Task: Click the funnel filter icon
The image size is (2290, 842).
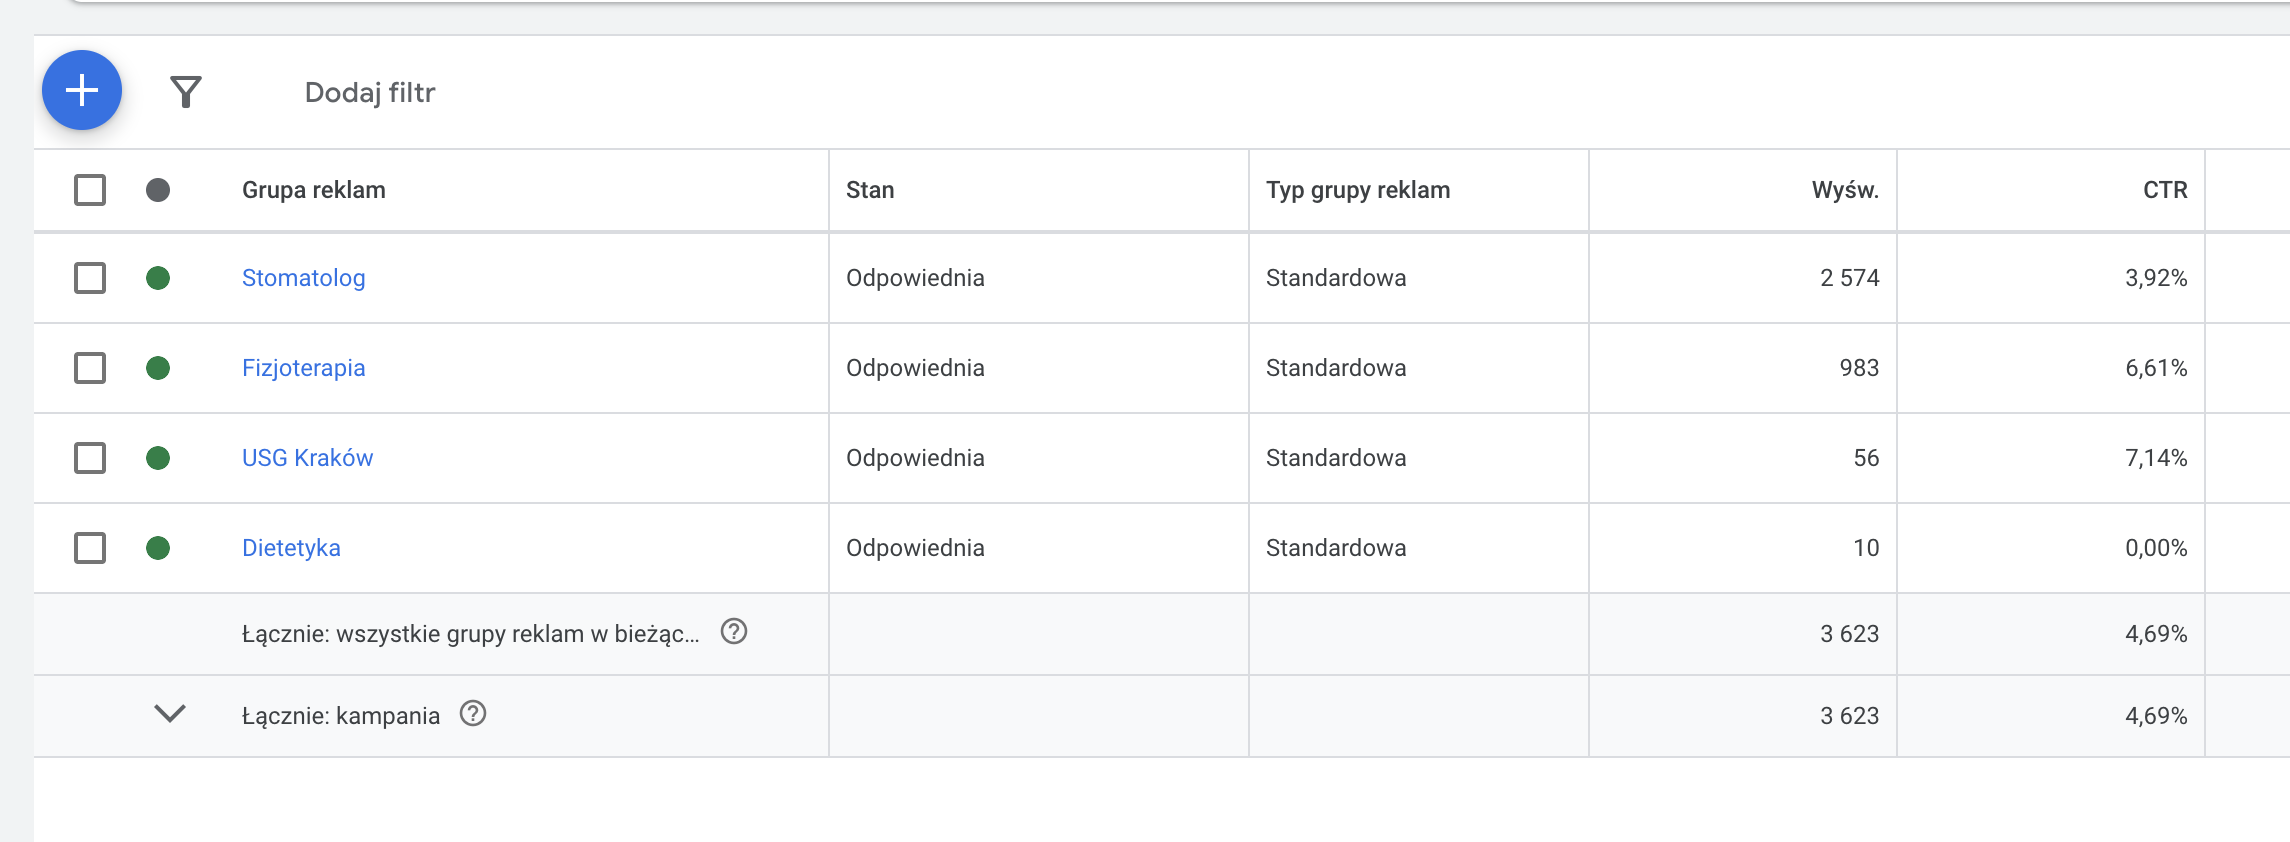Action: [186, 92]
